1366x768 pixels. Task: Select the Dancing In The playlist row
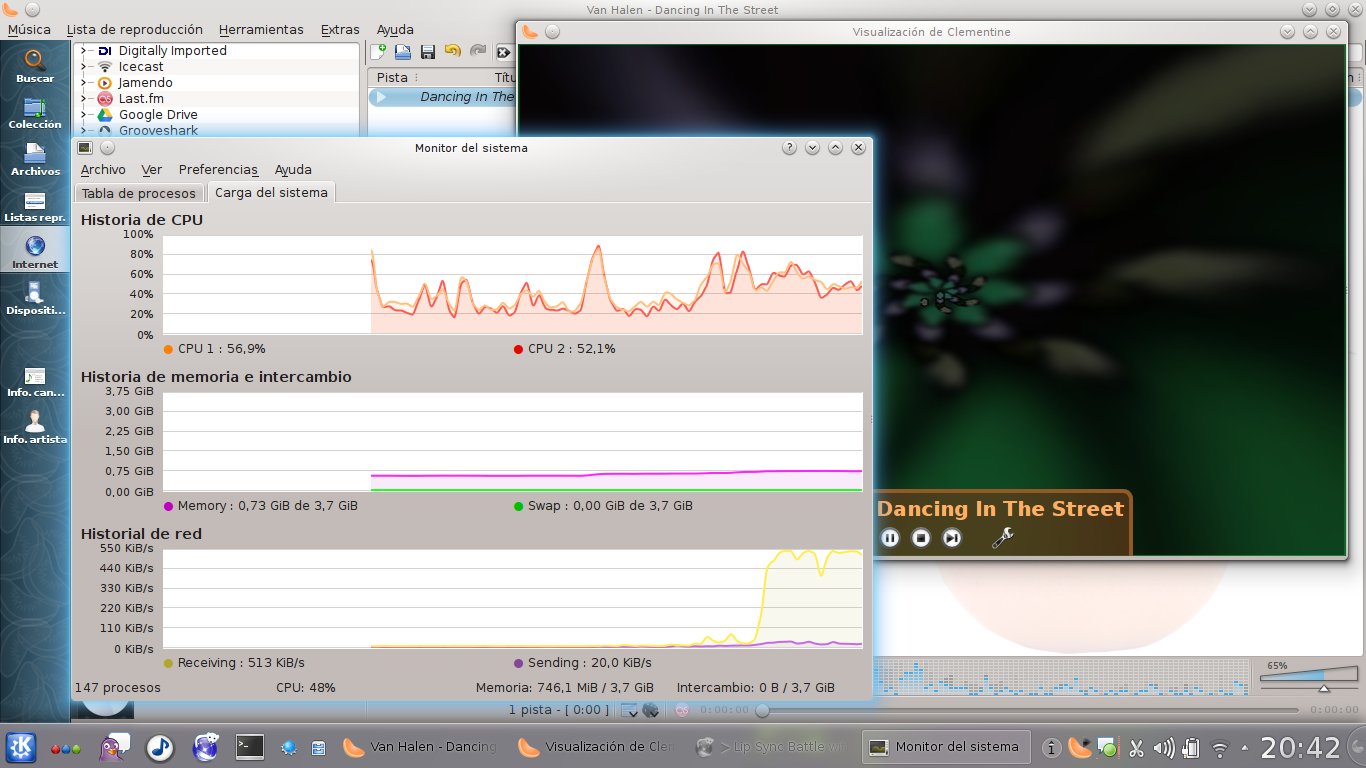442,97
